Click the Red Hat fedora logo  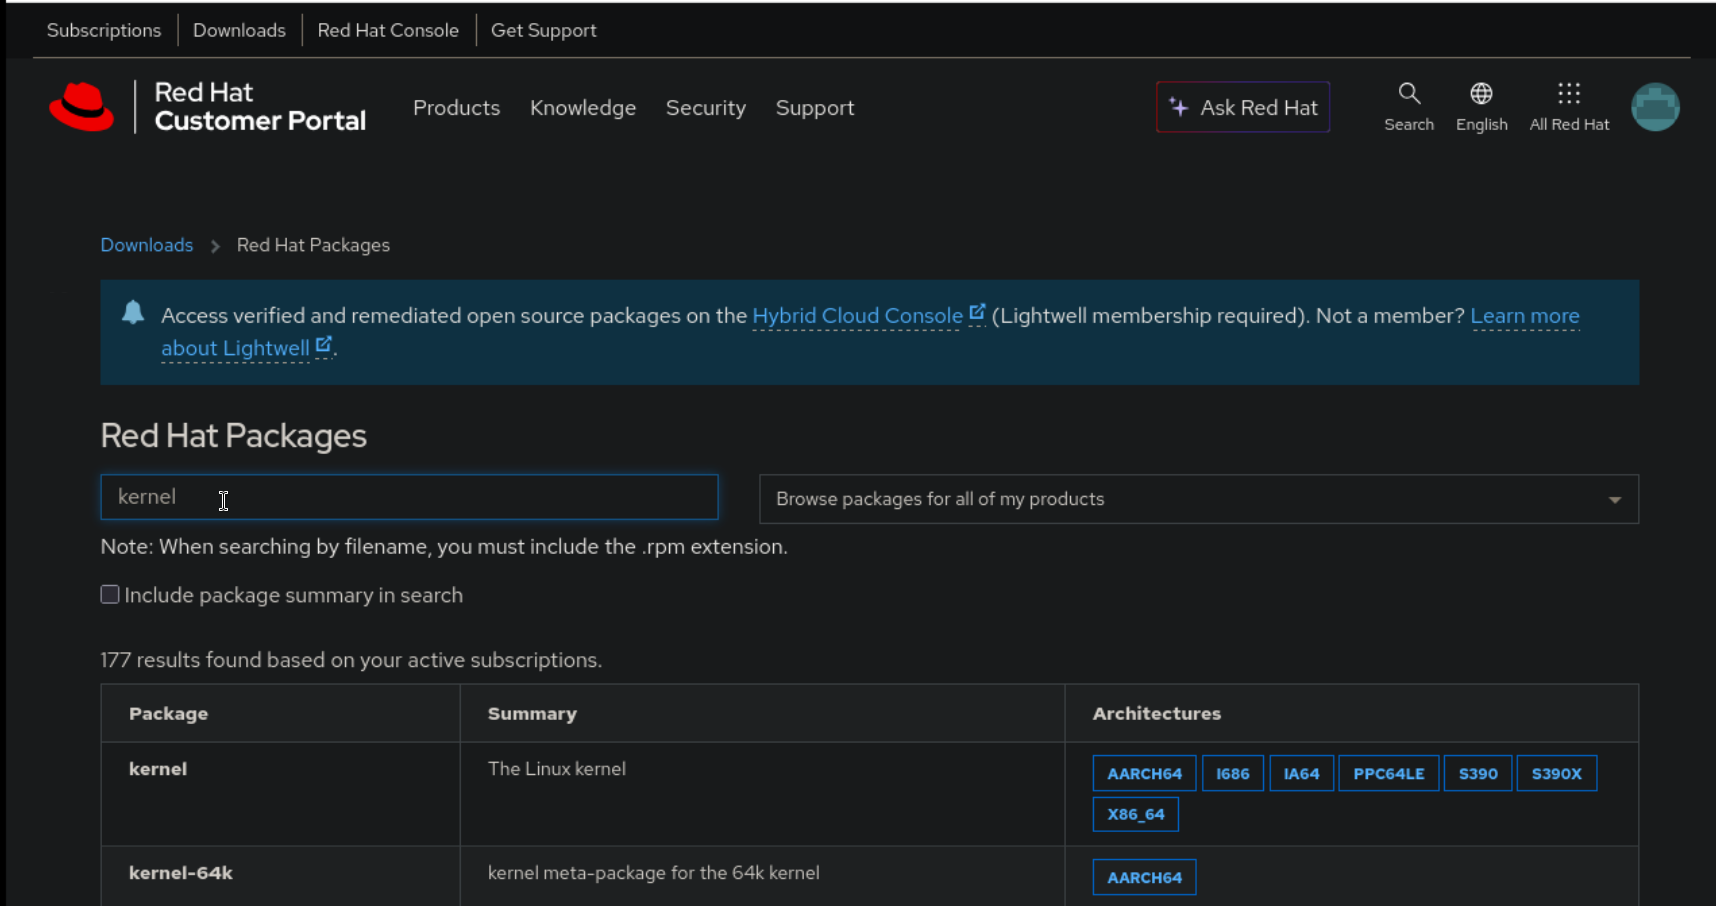coord(82,107)
